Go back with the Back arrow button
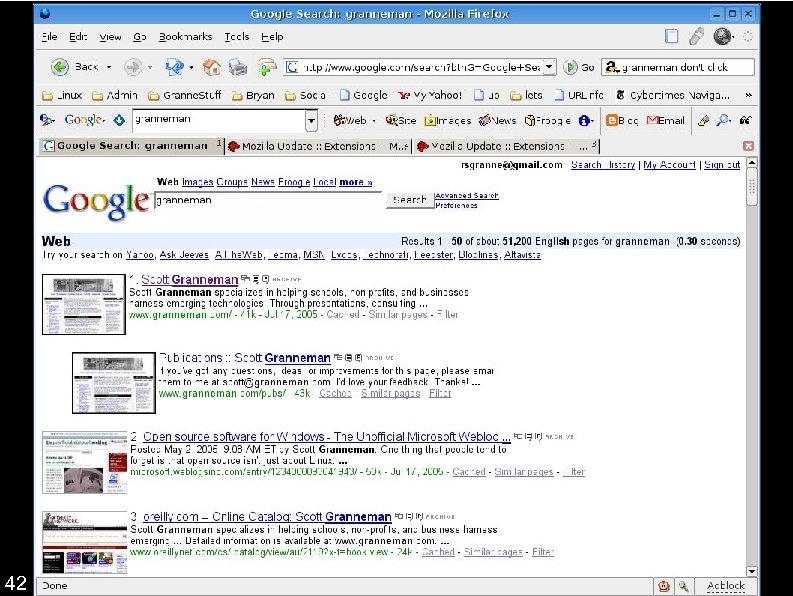 point(60,67)
